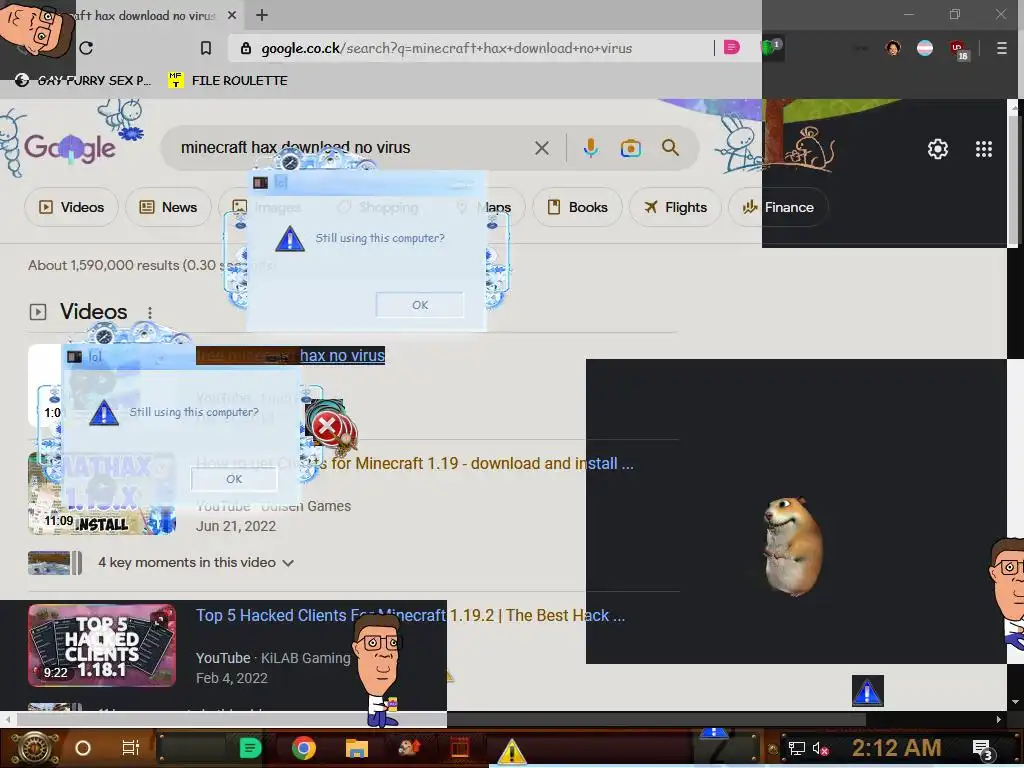This screenshot has height=768, width=1024.
Task: Click the vertical scrollbar down arrow
Action: click(1015, 702)
